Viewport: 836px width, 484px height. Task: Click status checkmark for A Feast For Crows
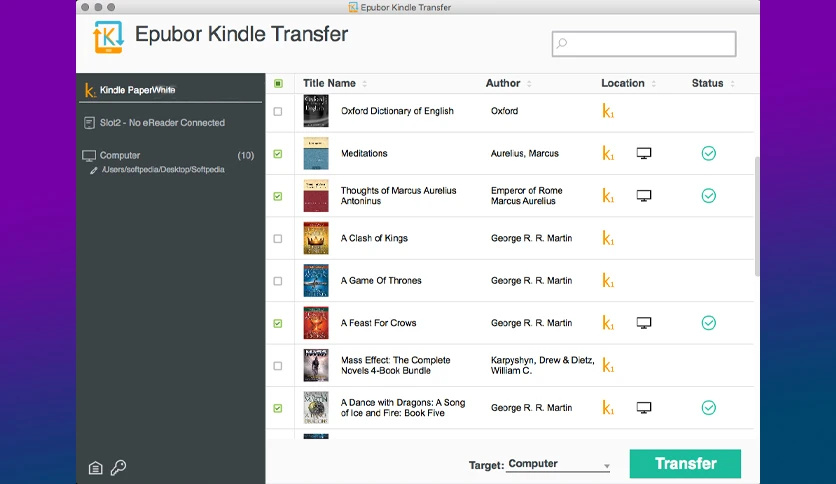(x=709, y=323)
